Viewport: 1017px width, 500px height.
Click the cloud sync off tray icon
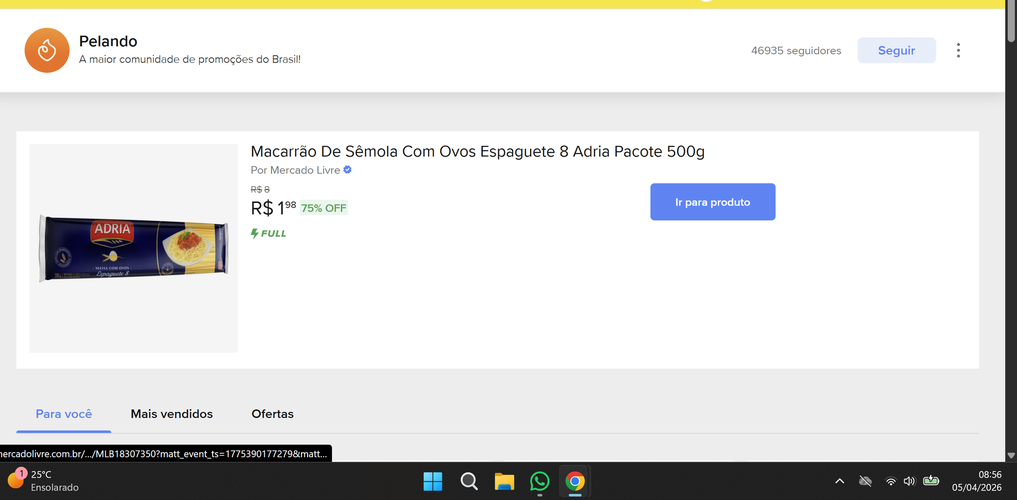click(865, 481)
